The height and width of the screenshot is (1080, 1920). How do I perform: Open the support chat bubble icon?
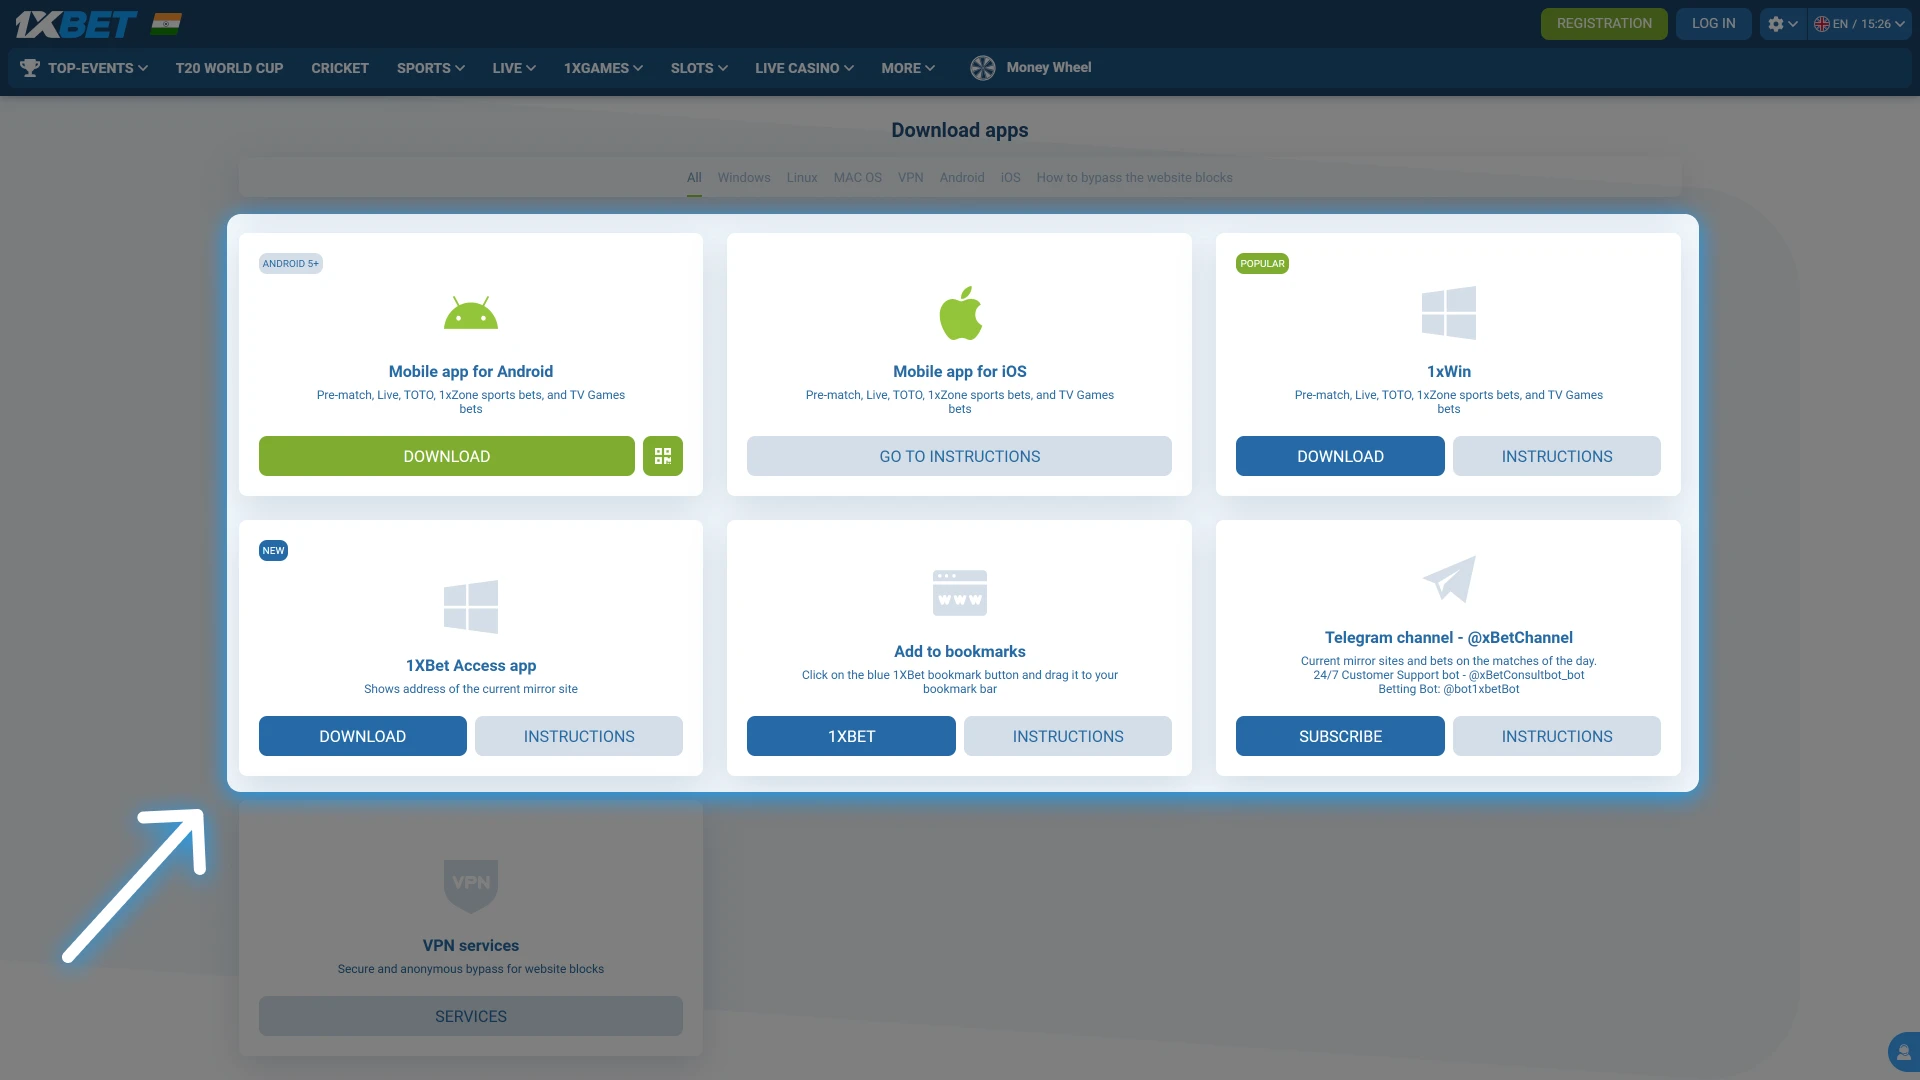pyautogui.click(x=1903, y=1052)
